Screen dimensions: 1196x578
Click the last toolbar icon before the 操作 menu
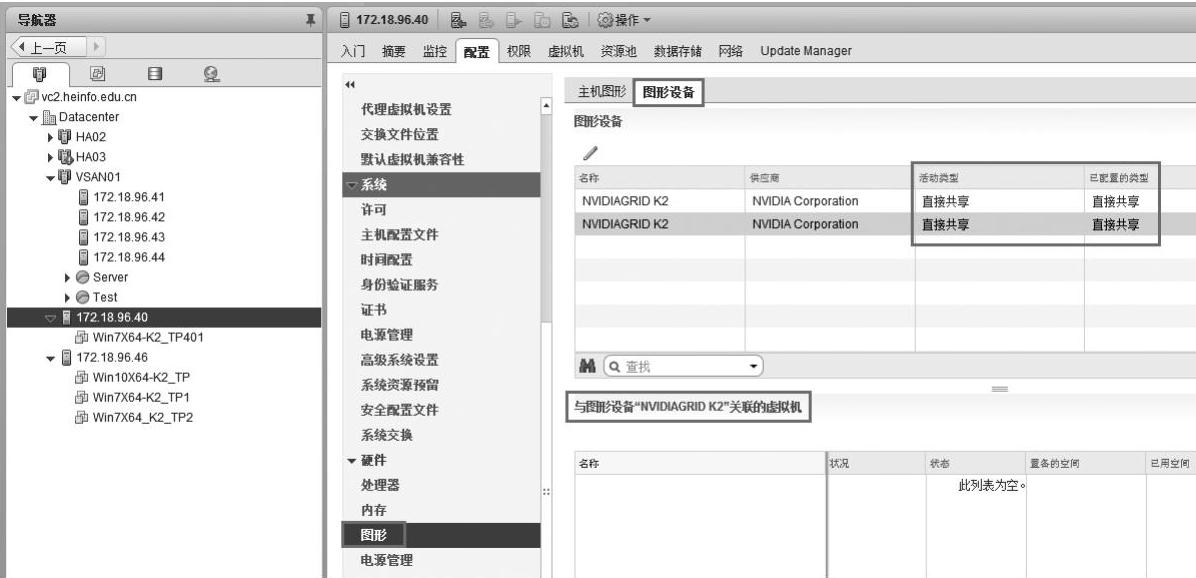point(570,20)
